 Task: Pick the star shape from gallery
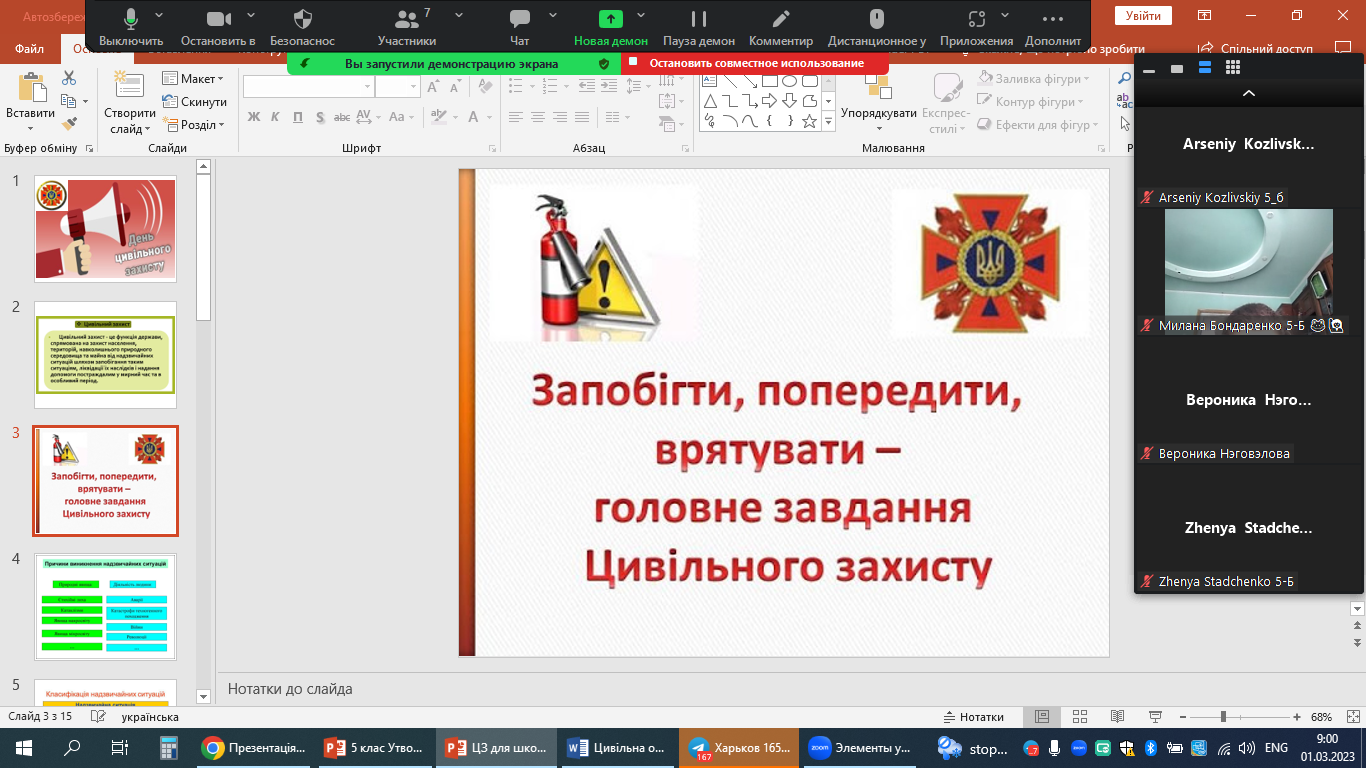tap(809, 121)
